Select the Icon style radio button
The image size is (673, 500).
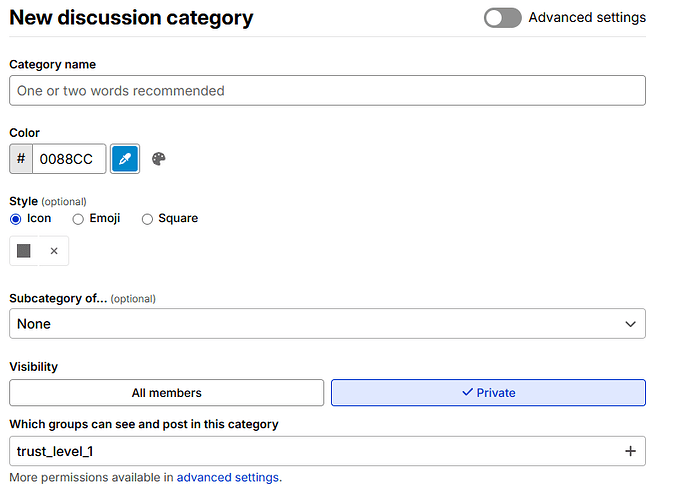click(15, 219)
